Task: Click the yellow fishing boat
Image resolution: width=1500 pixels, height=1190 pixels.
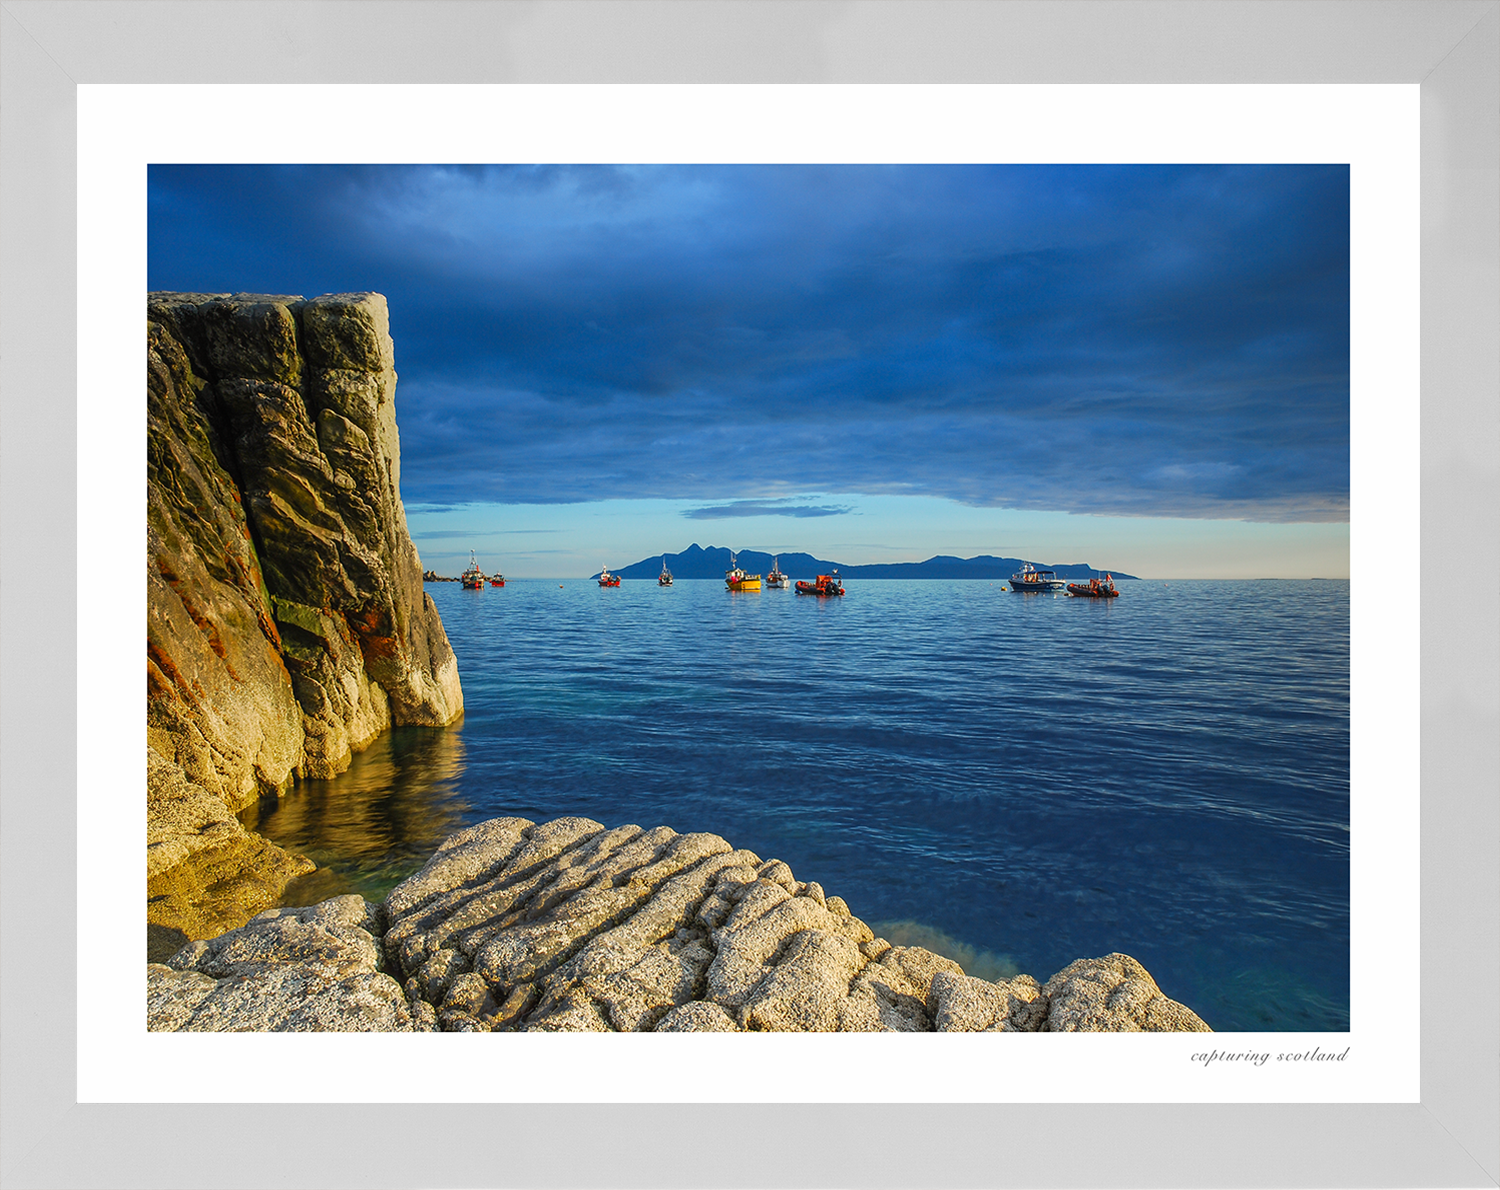Action: (x=742, y=578)
